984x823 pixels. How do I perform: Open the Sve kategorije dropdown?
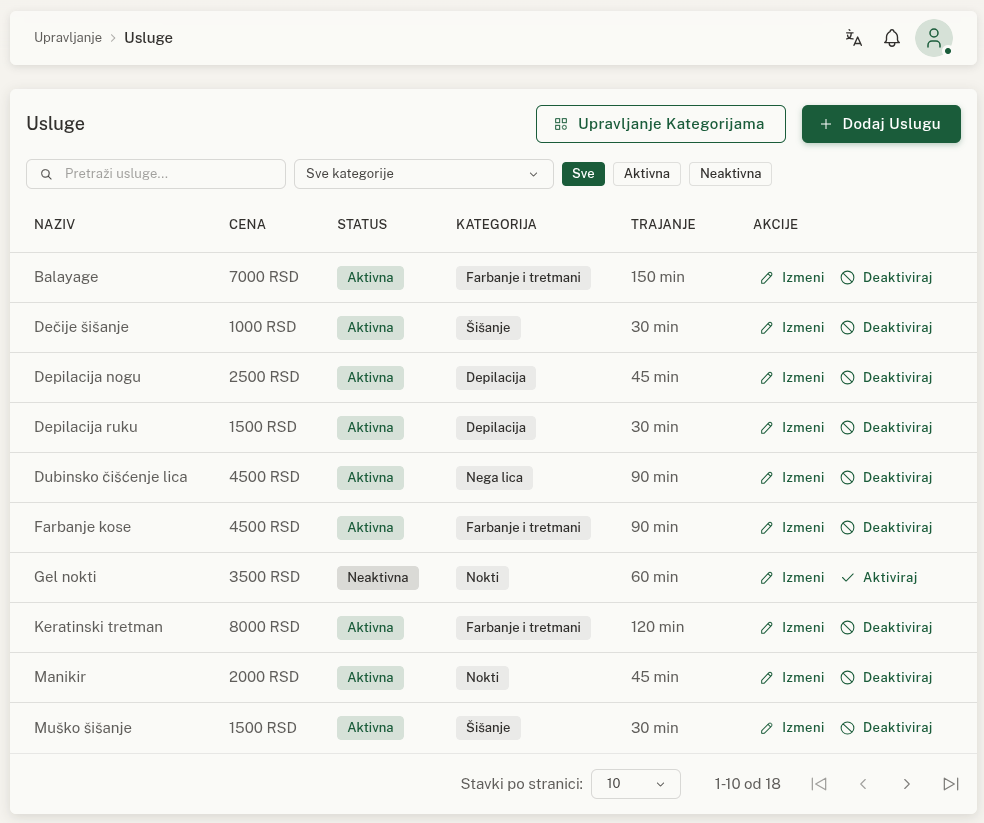[423, 174]
